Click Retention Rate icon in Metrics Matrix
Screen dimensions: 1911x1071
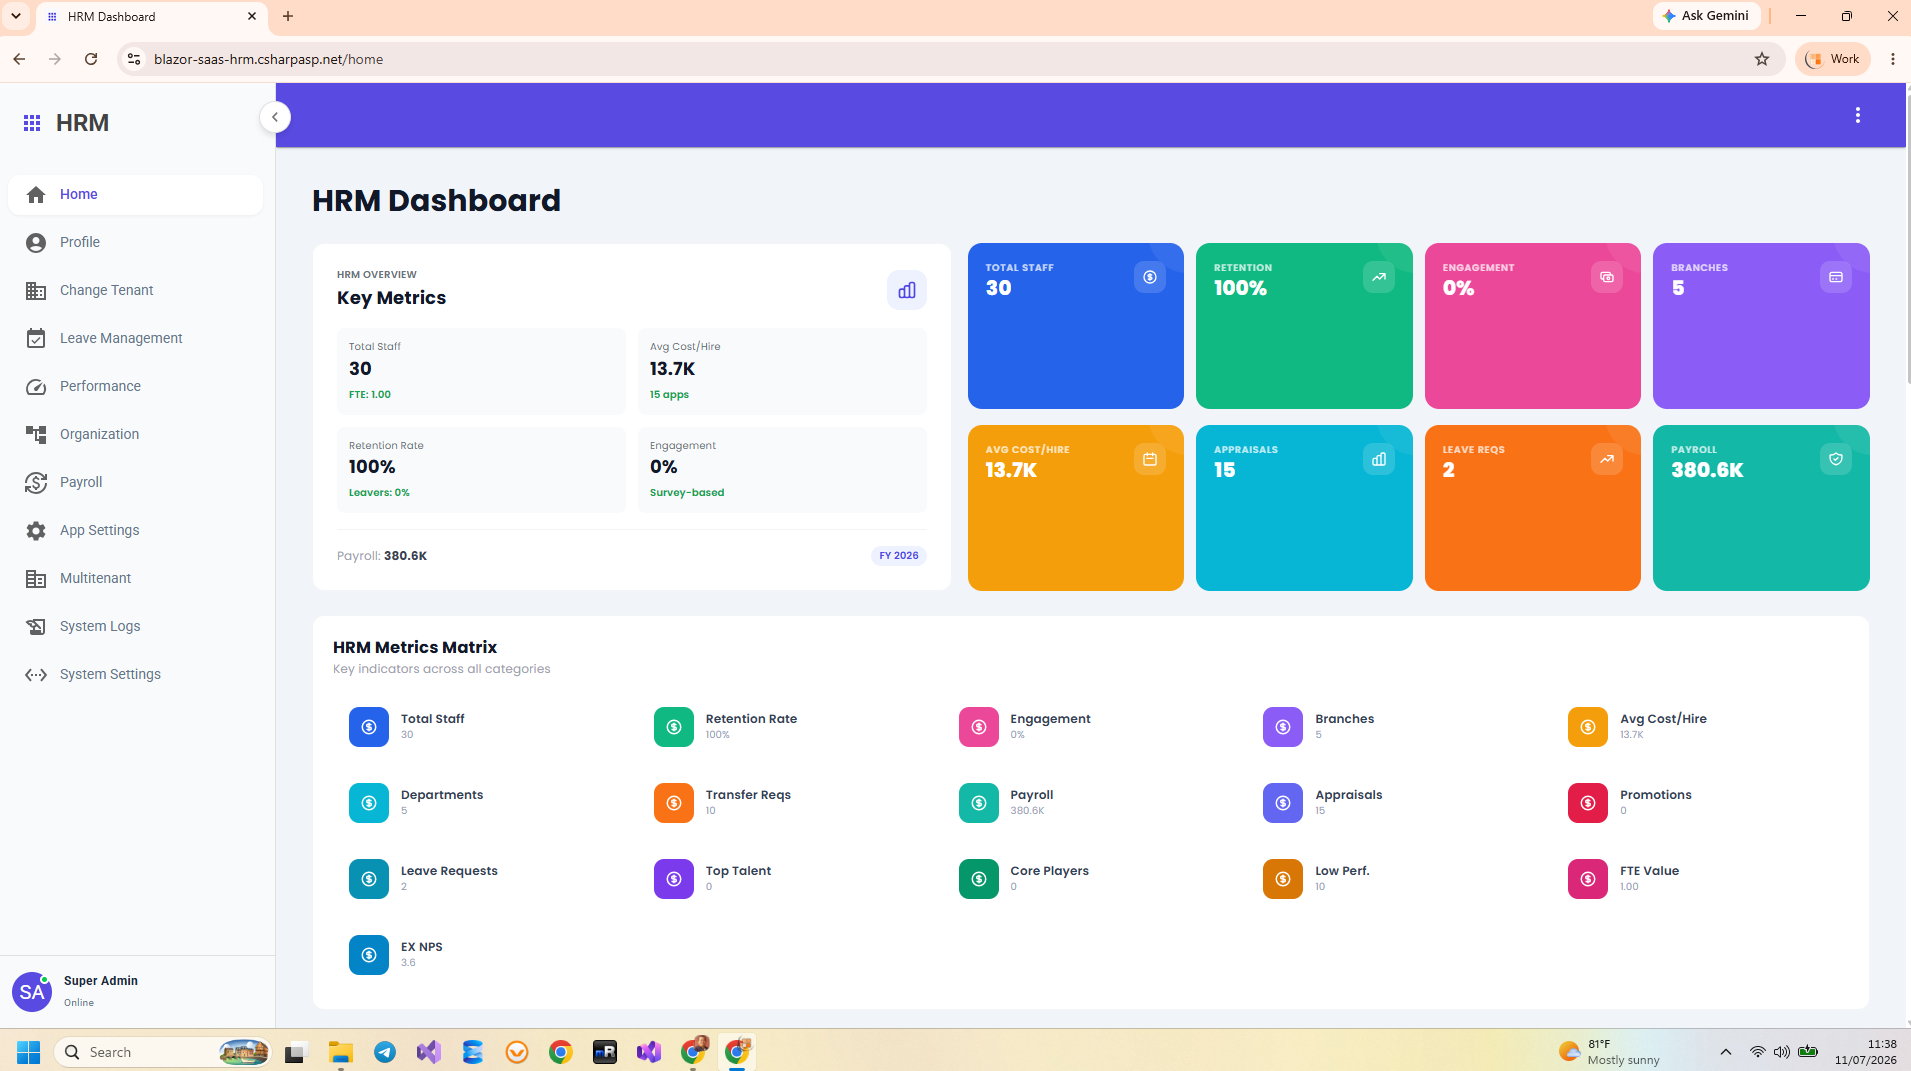click(x=674, y=727)
